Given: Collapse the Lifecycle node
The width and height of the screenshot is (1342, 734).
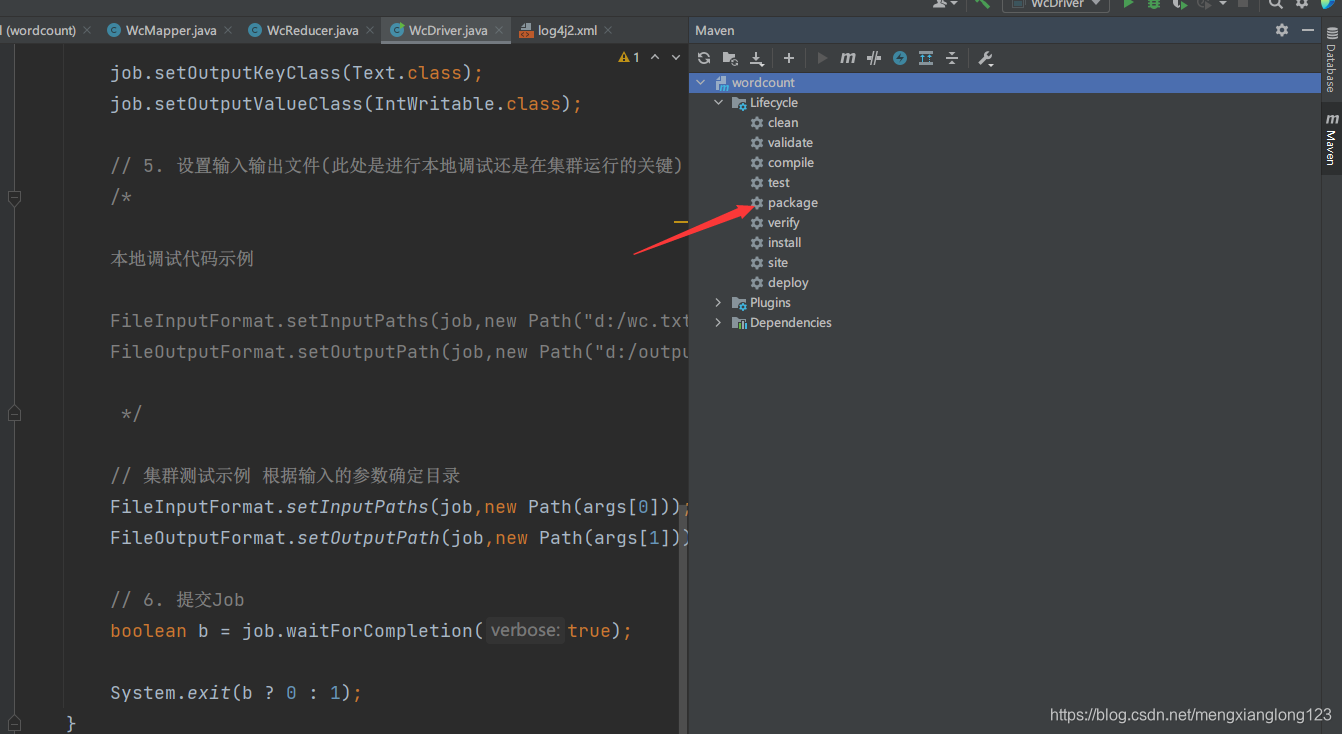Looking at the screenshot, I should [x=718, y=103].
